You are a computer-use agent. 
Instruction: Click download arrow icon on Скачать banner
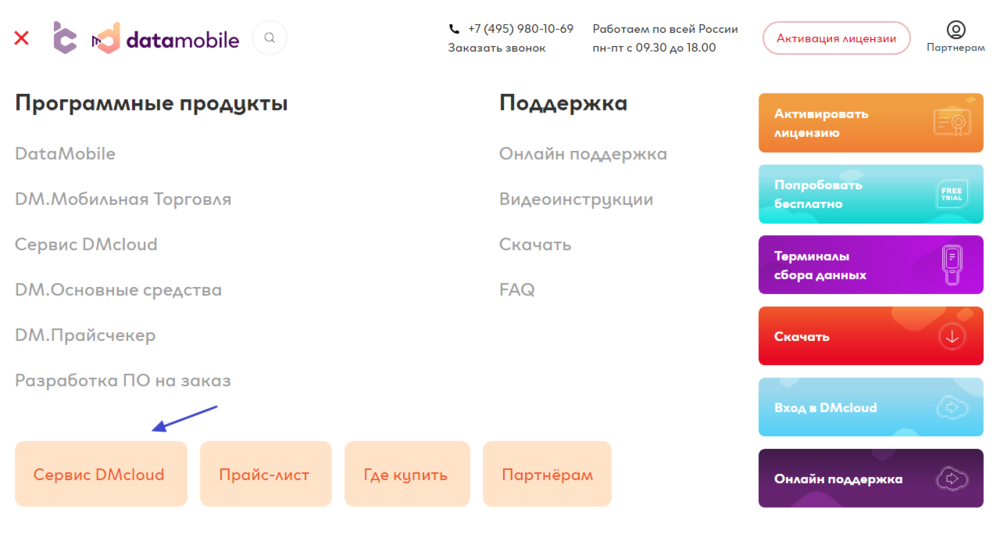tap(952, 336)
